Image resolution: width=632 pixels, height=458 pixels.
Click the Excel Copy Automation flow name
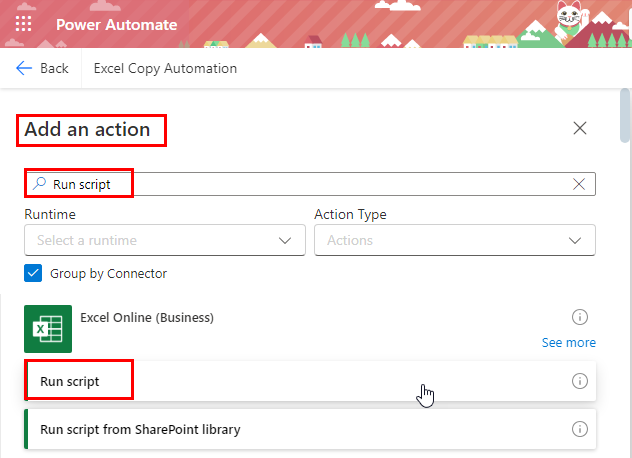(165, 68)
